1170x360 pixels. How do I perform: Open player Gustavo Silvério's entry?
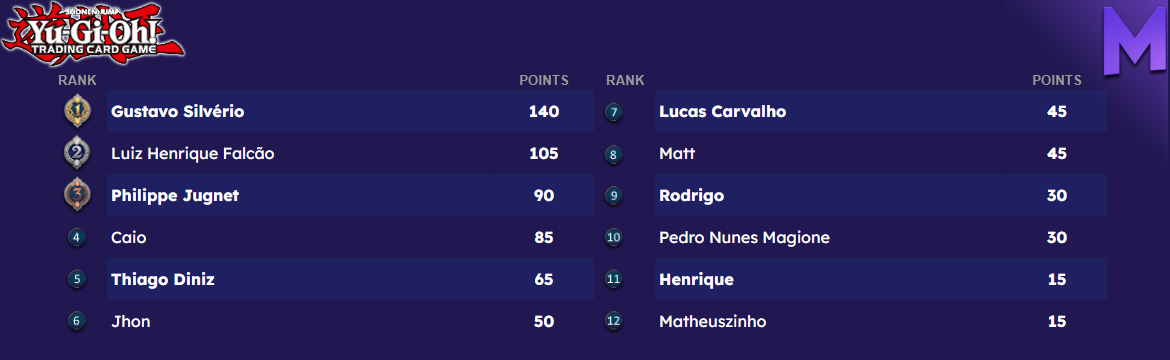click(350, 111)
